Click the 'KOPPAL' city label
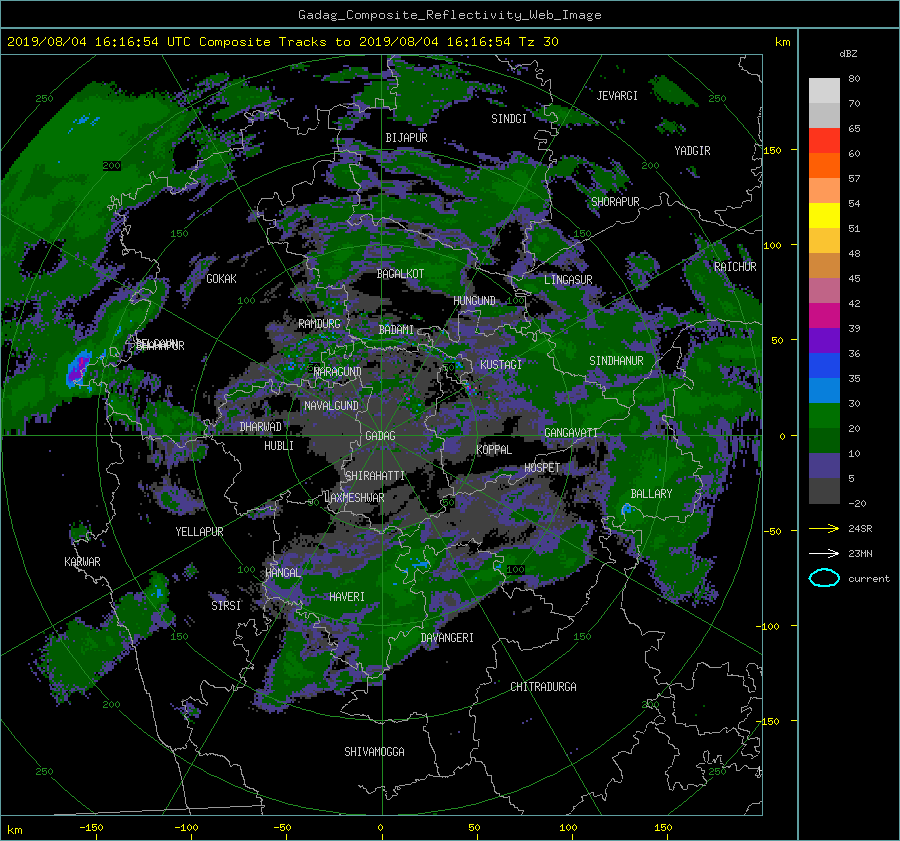Viewport: 900px width, 841px height. pos(494,450)
